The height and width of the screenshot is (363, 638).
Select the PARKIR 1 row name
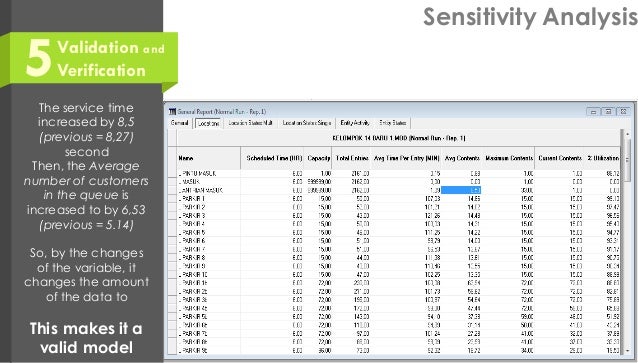point(192,199)
